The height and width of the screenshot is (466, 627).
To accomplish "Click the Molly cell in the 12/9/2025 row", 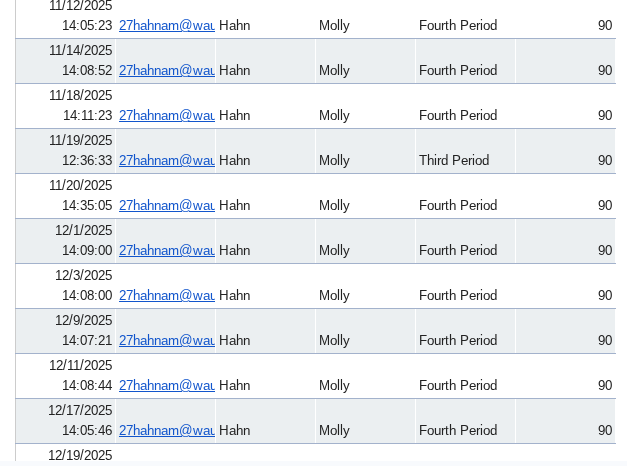I will point(334,341).
